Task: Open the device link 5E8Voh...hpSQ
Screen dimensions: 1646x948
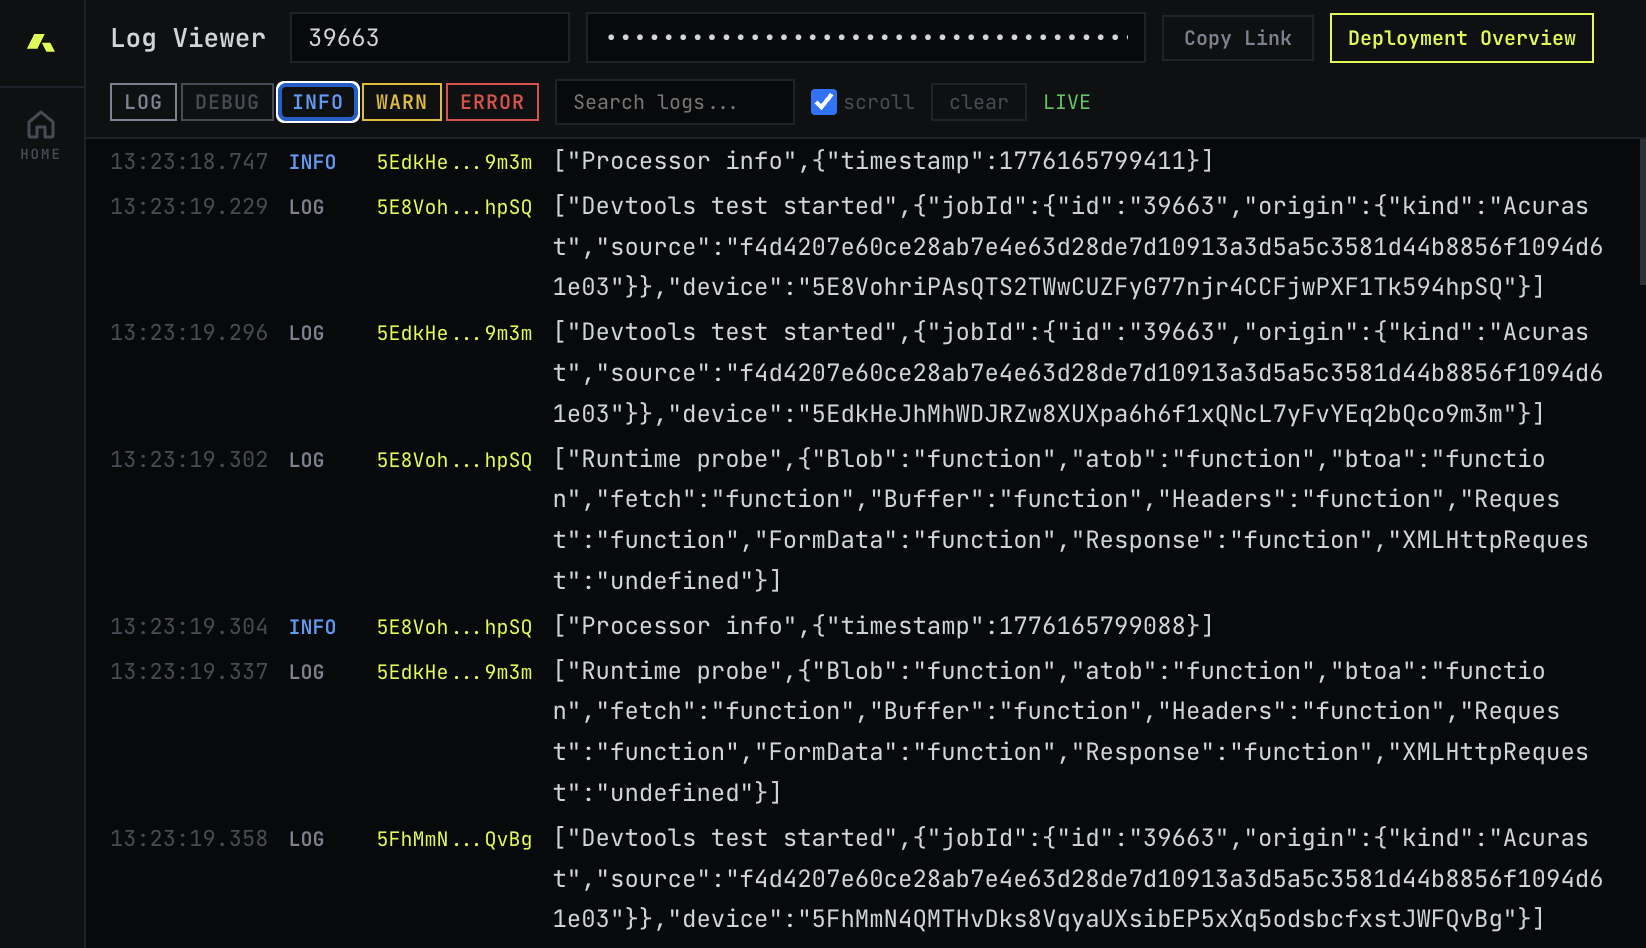Action: [454, 207]
